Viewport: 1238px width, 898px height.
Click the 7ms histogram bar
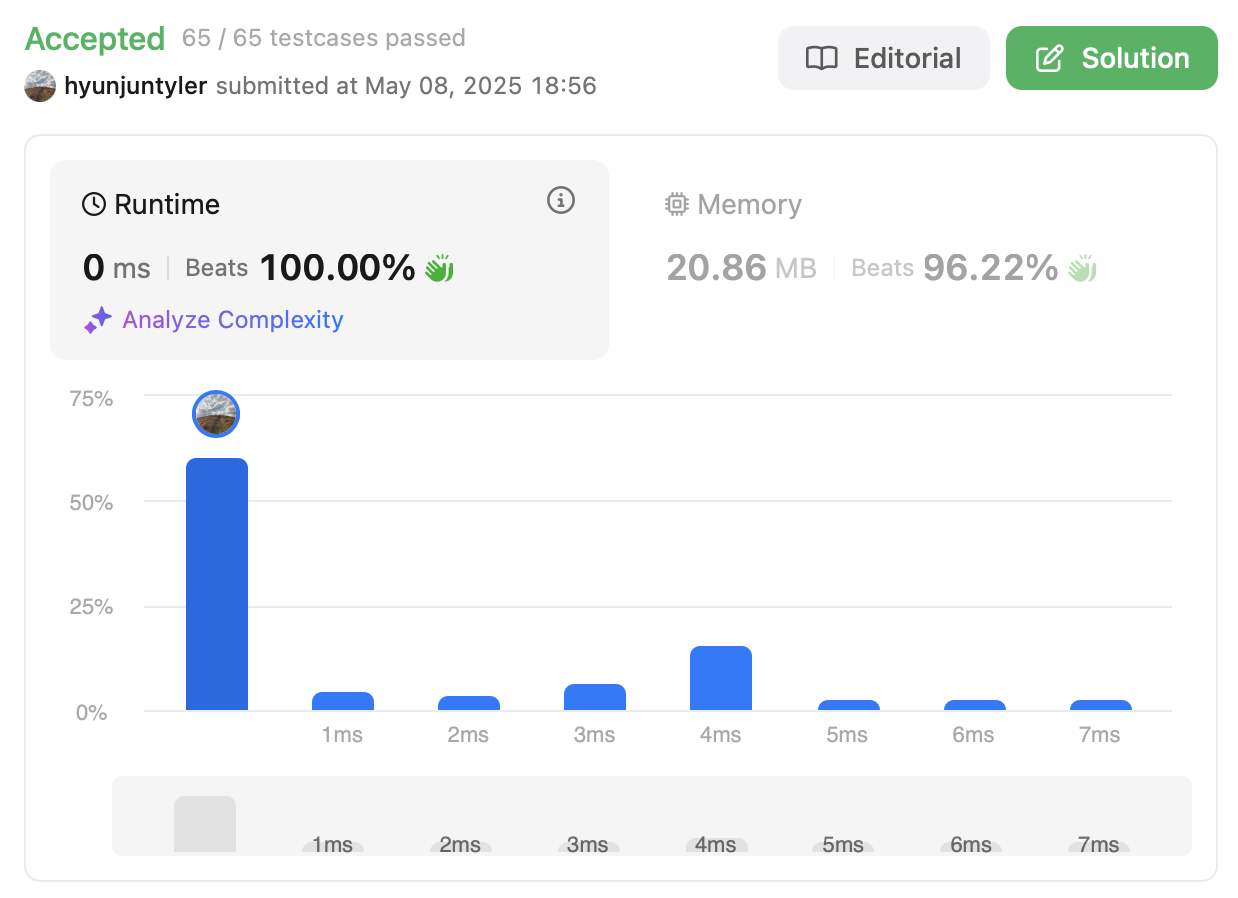coord(1101,705)
